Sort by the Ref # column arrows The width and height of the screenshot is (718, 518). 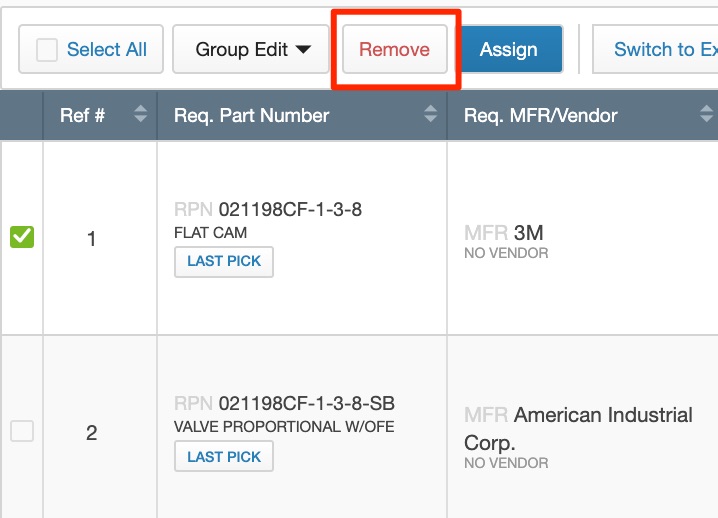(140, 115)
